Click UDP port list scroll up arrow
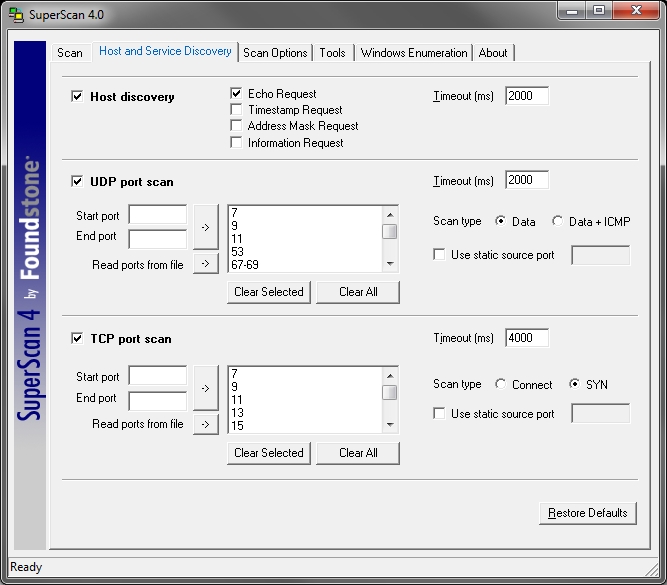This screenshot has width=667, height=585. (x=390, y=215)
